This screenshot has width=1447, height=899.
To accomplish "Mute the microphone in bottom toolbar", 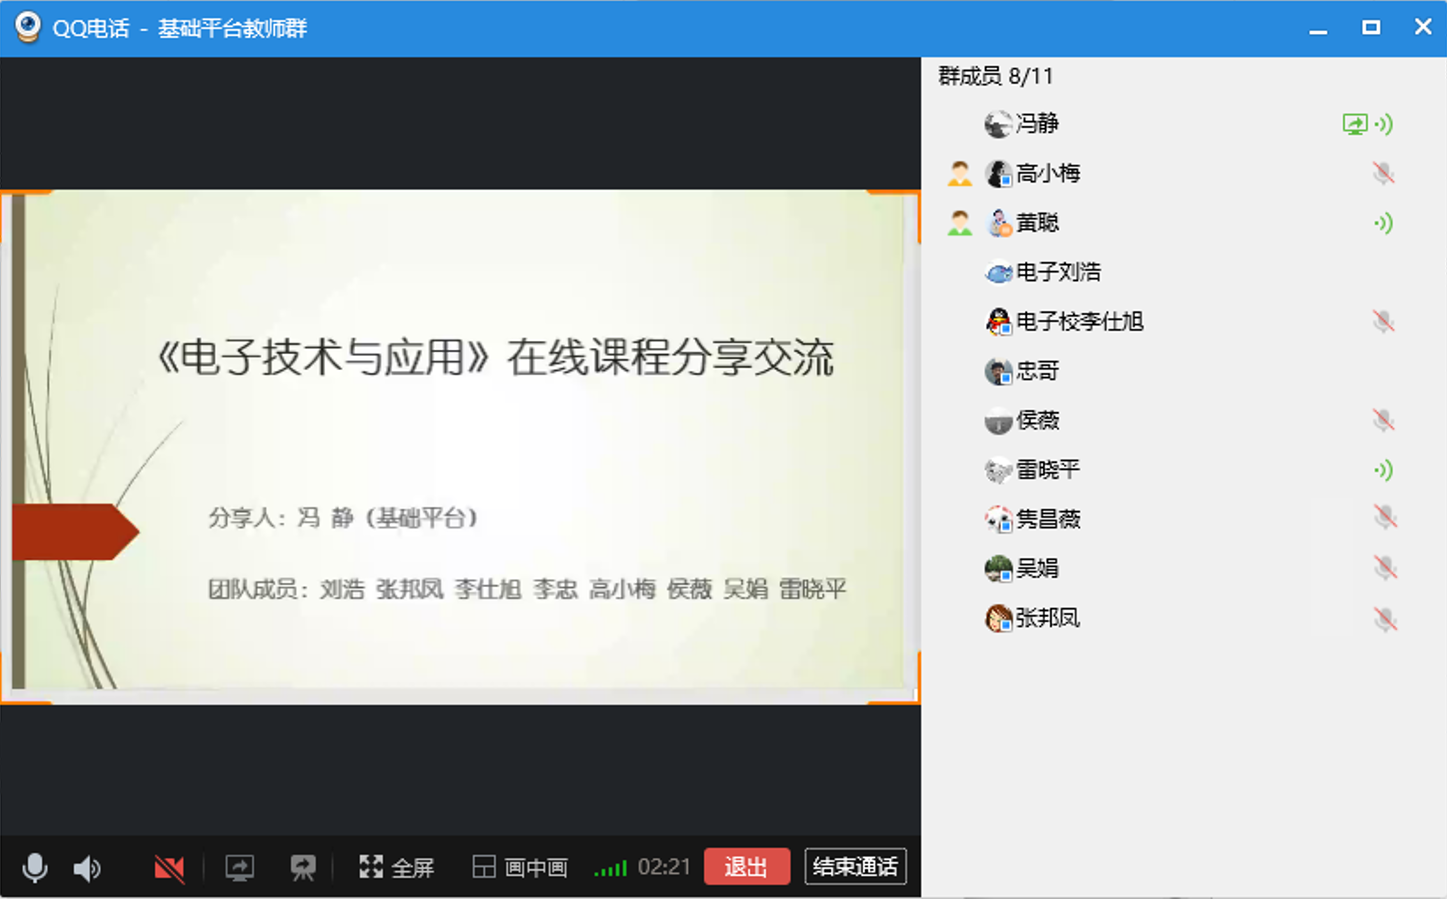I will (x=35, y=867).
